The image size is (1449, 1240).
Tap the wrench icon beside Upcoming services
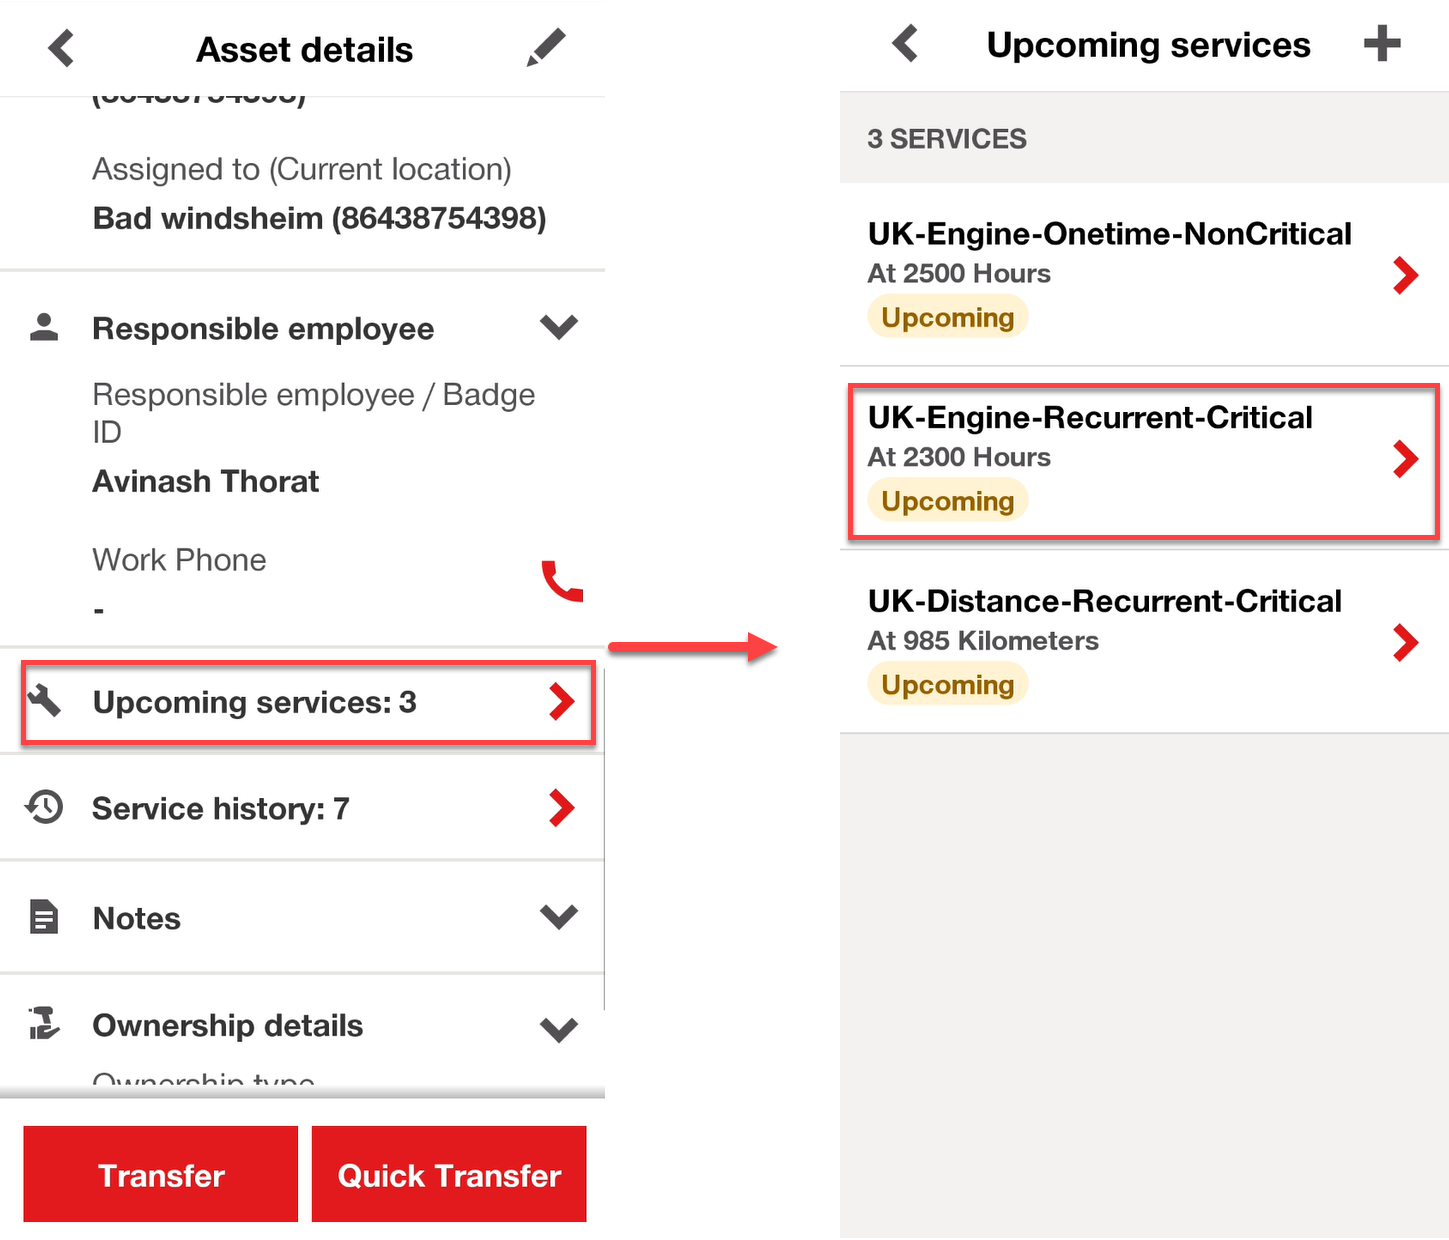[x=45, y=700]
